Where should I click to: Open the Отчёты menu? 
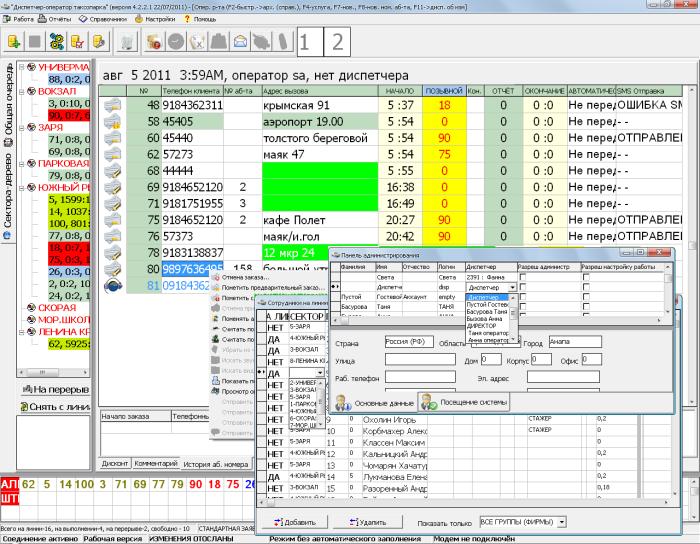coord(60,18)
